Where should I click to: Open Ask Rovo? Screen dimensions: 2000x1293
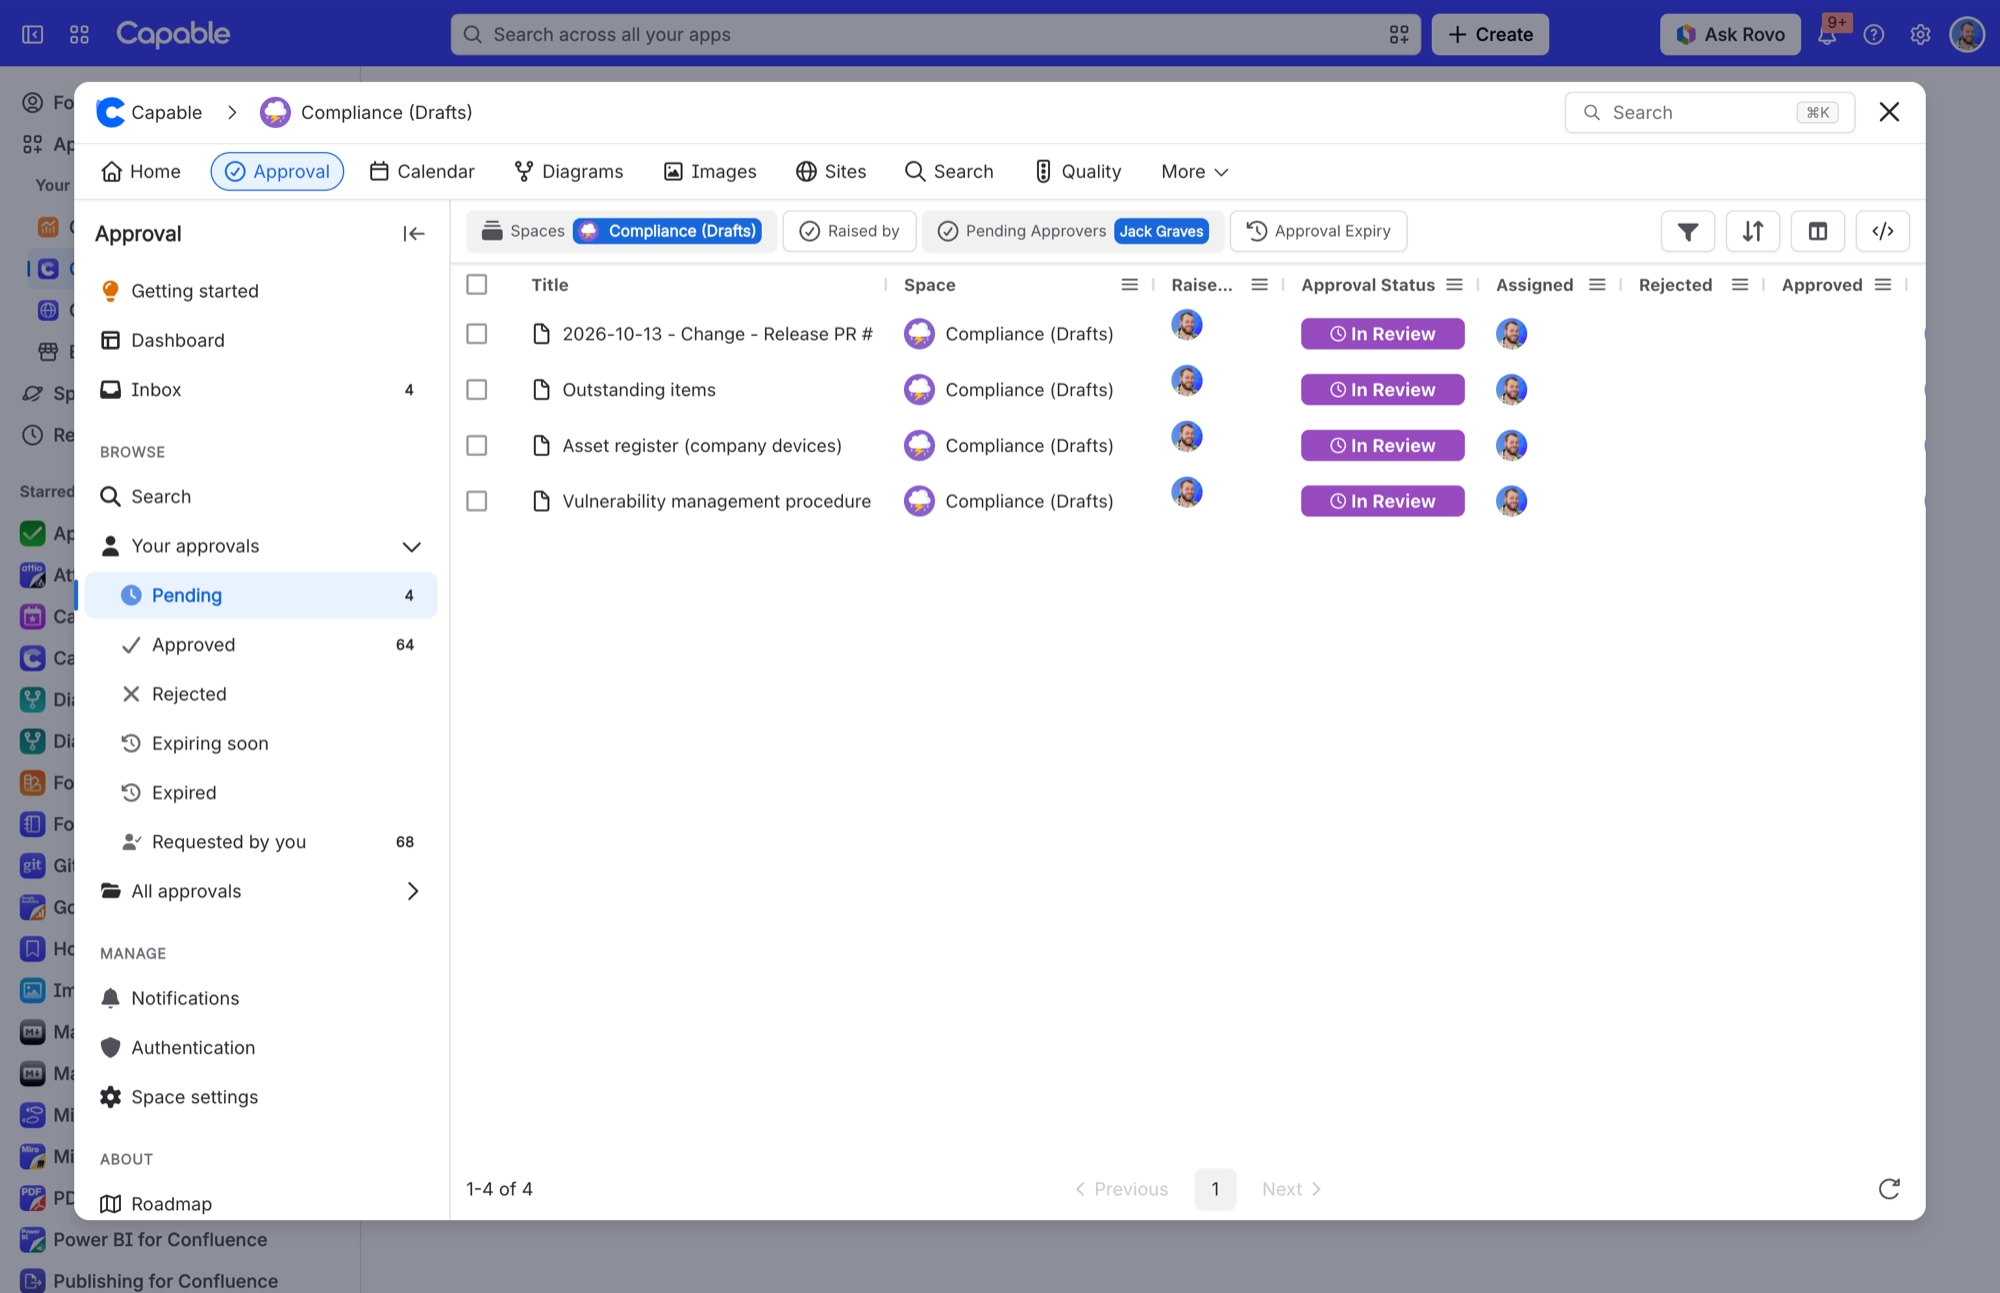pyautogui.click(x=1730, y=35)
